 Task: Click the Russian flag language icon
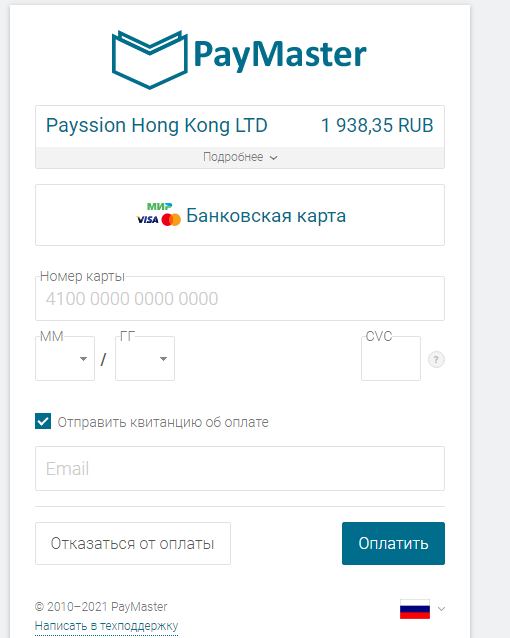click(415, 609)
